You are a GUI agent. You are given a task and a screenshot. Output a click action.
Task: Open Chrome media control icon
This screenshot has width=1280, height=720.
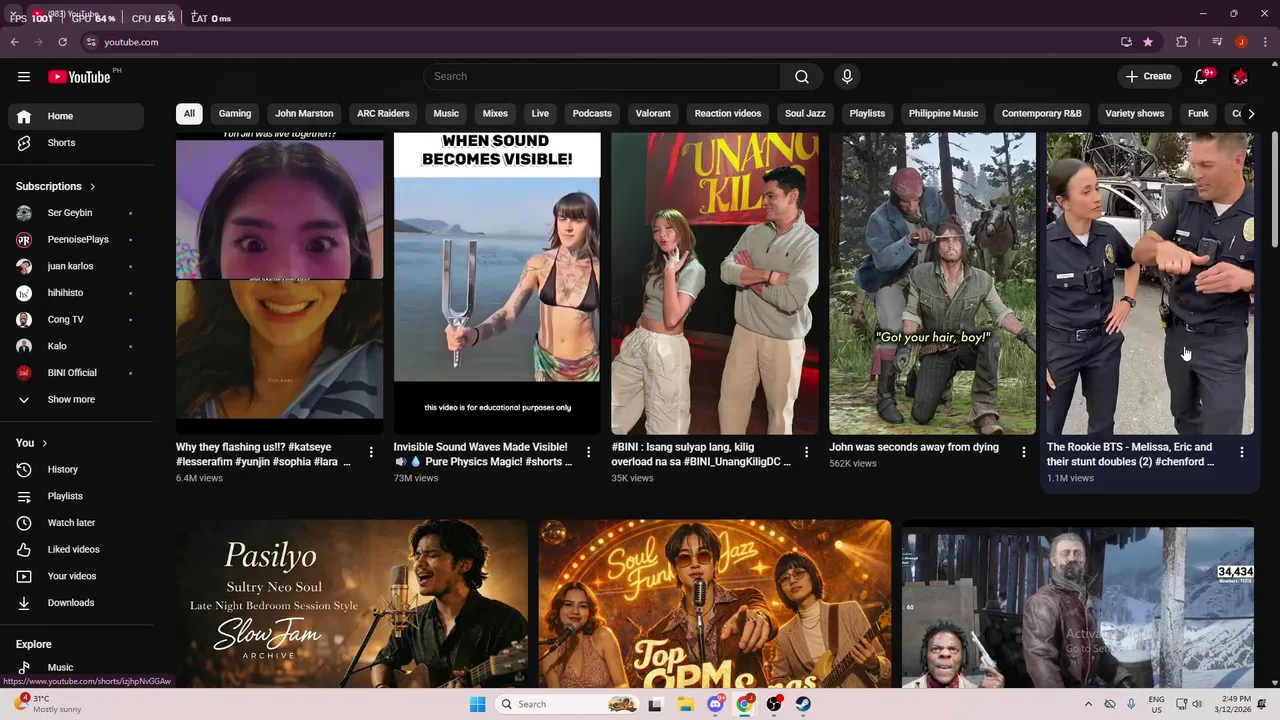click(1217, 42)
